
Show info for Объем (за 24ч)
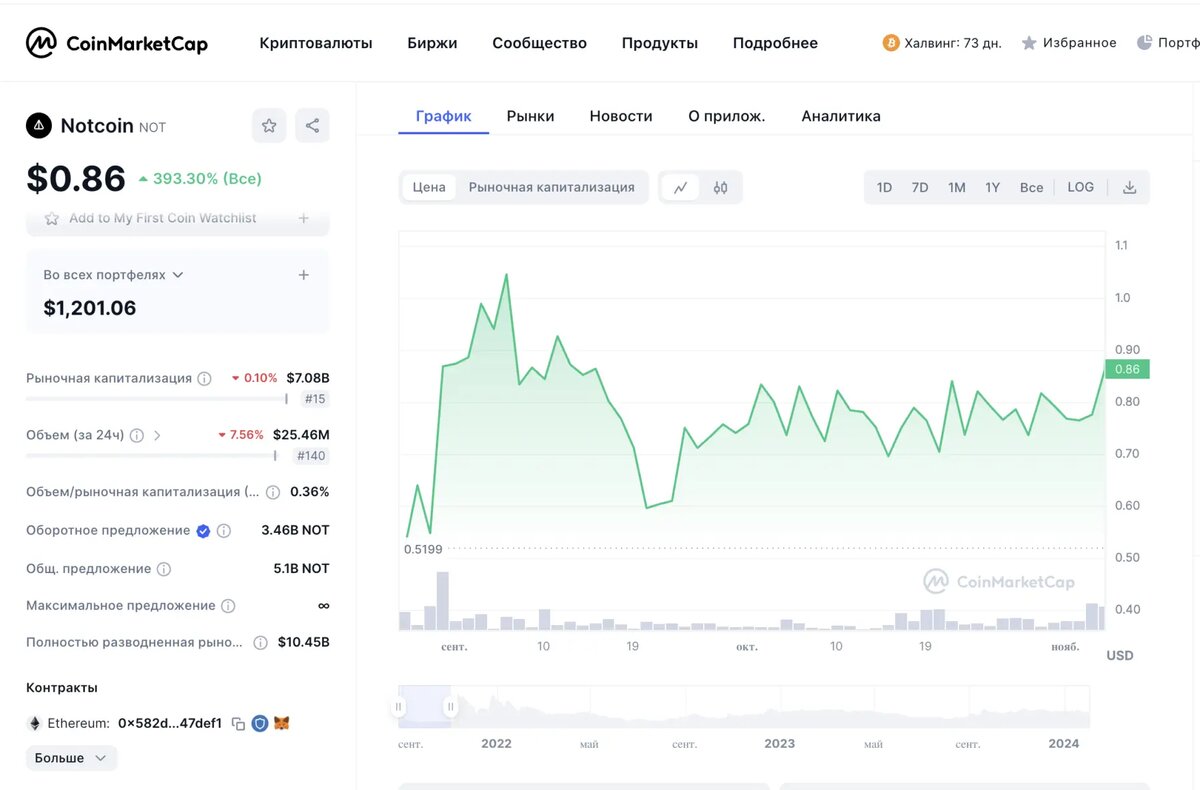coord(137,435)
